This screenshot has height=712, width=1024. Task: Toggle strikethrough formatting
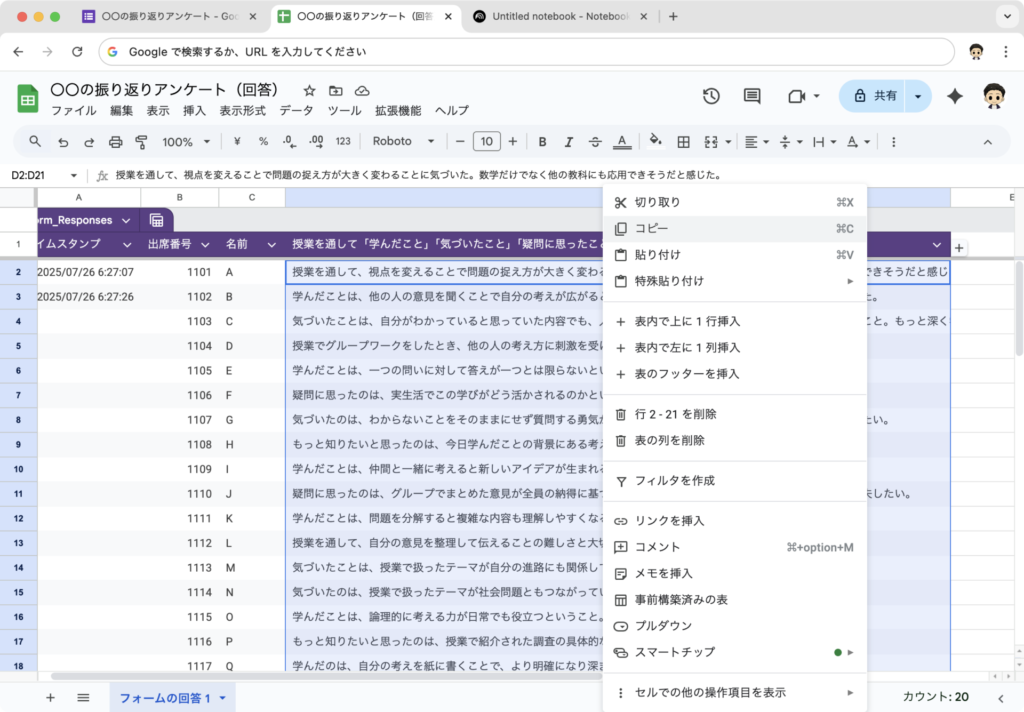[x=595, y=142]
